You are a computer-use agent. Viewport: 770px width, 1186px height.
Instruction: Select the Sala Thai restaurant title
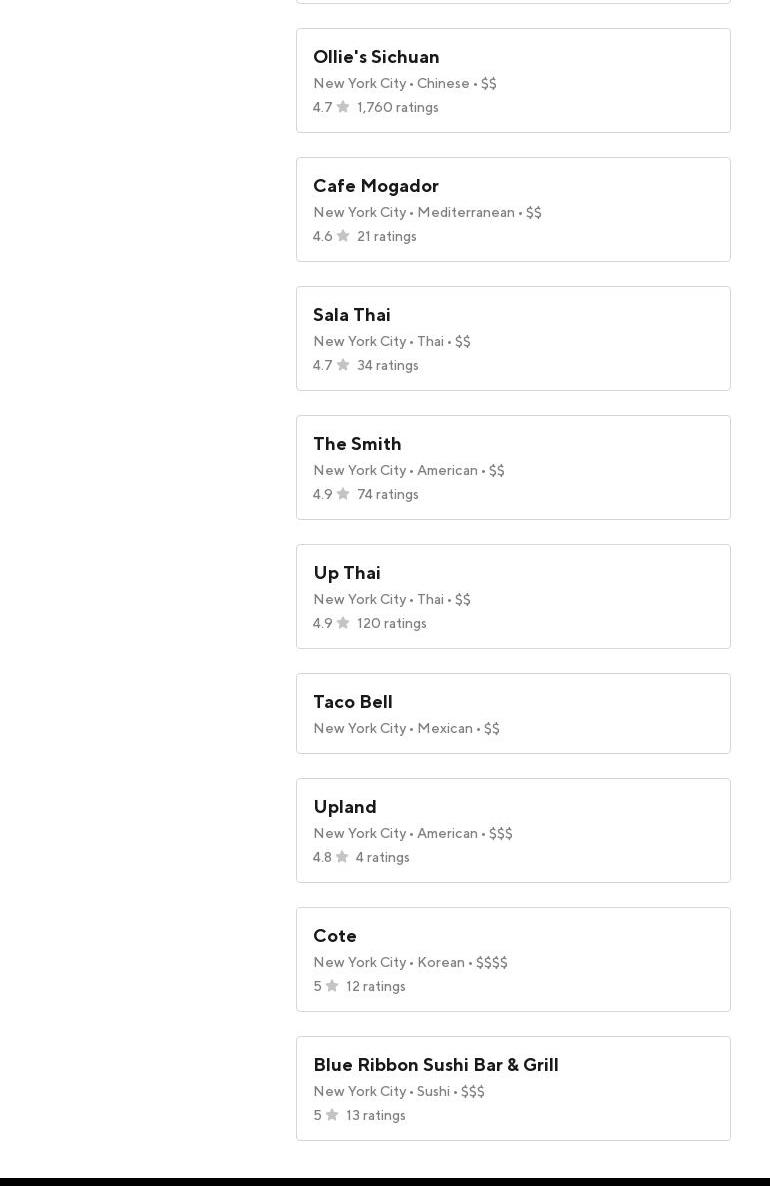[352, 315]
